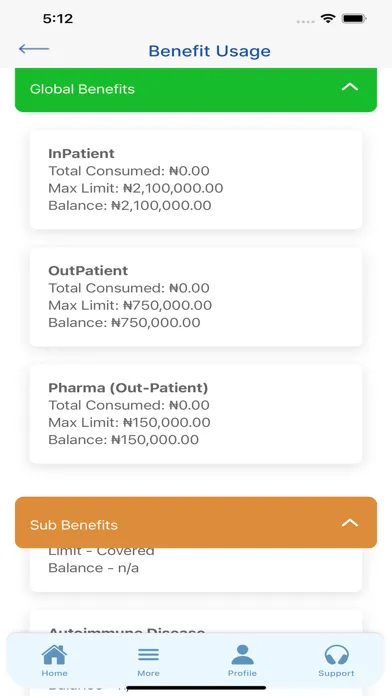Viewport: 392px width, 696px height.
Task: Tap the sub benefit card showing Balance n/a
Action: click(196, 569)
